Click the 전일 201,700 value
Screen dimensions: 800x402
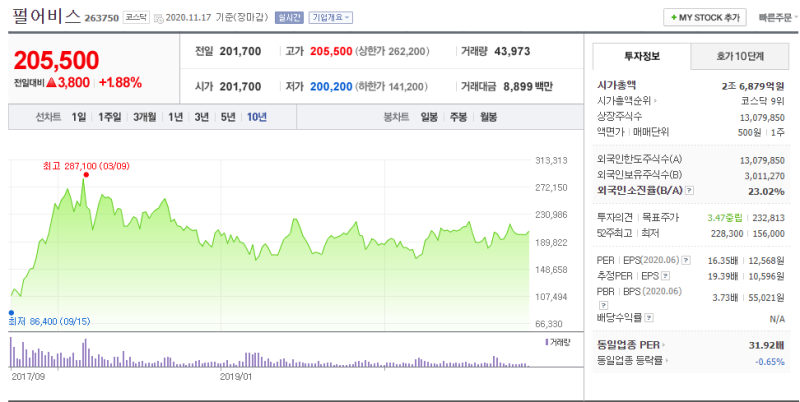[240, 51]
